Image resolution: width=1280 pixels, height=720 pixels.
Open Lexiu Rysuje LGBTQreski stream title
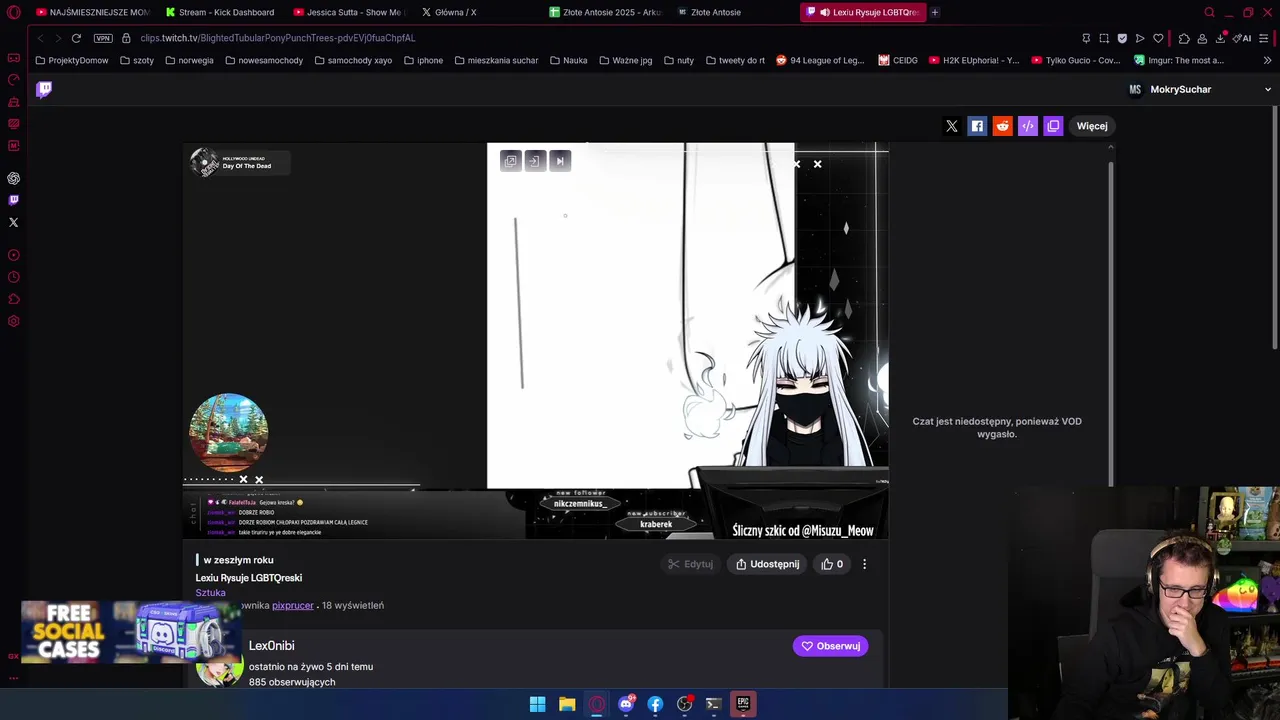[249, 578]
